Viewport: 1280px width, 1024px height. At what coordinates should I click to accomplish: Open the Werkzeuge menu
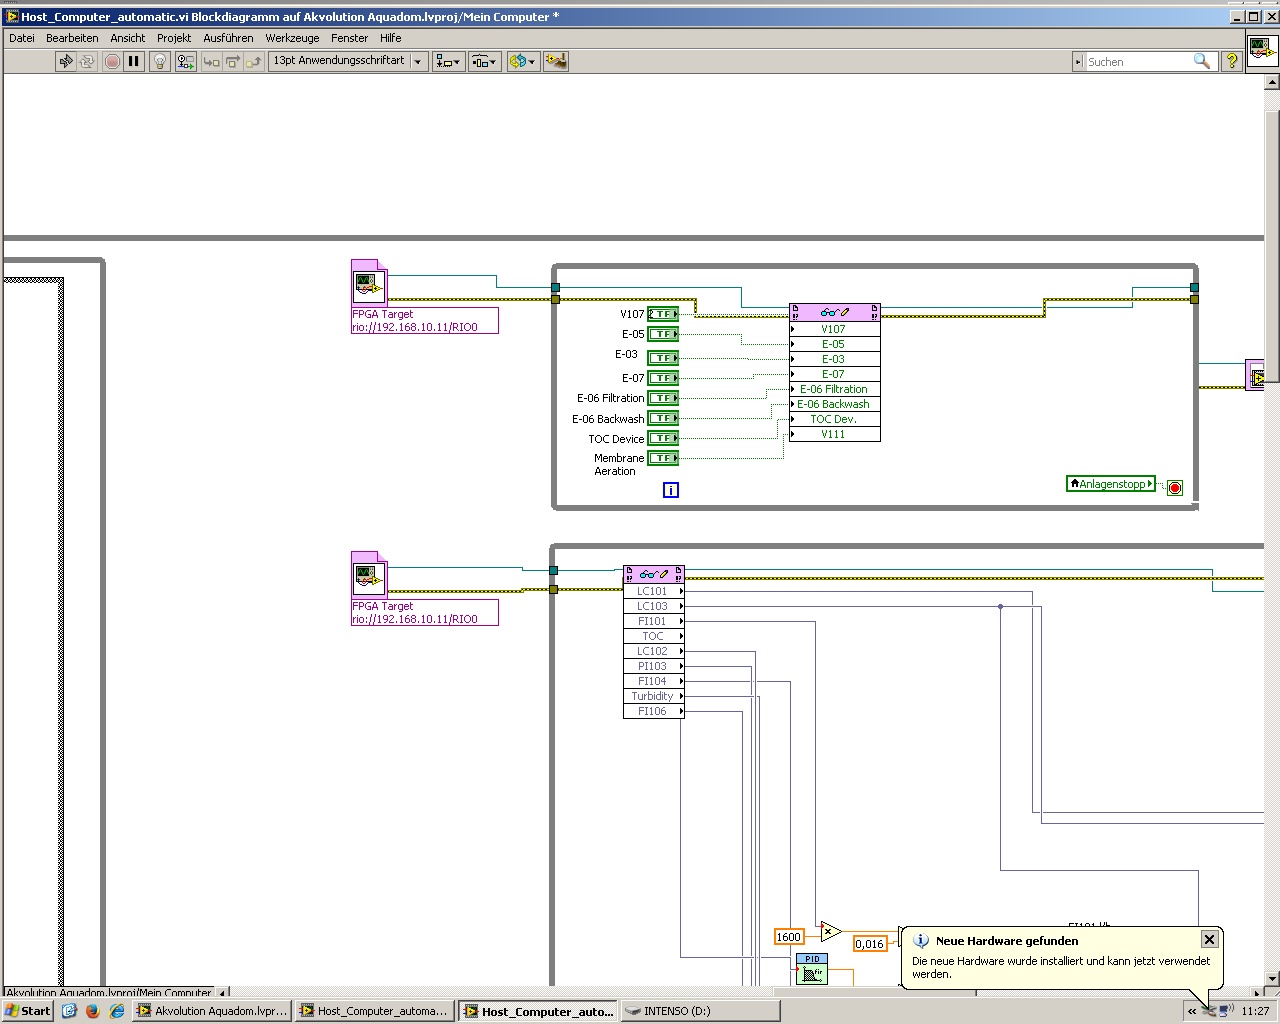tap(292, 38)
